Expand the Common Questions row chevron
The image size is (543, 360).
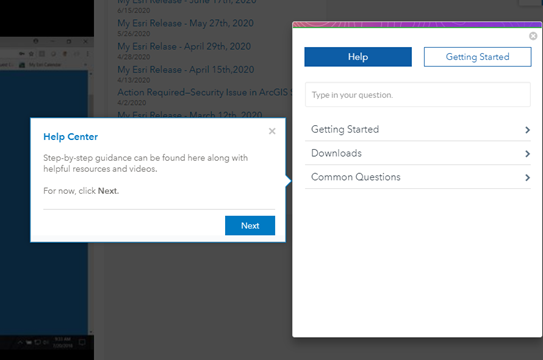click(527, 178)
